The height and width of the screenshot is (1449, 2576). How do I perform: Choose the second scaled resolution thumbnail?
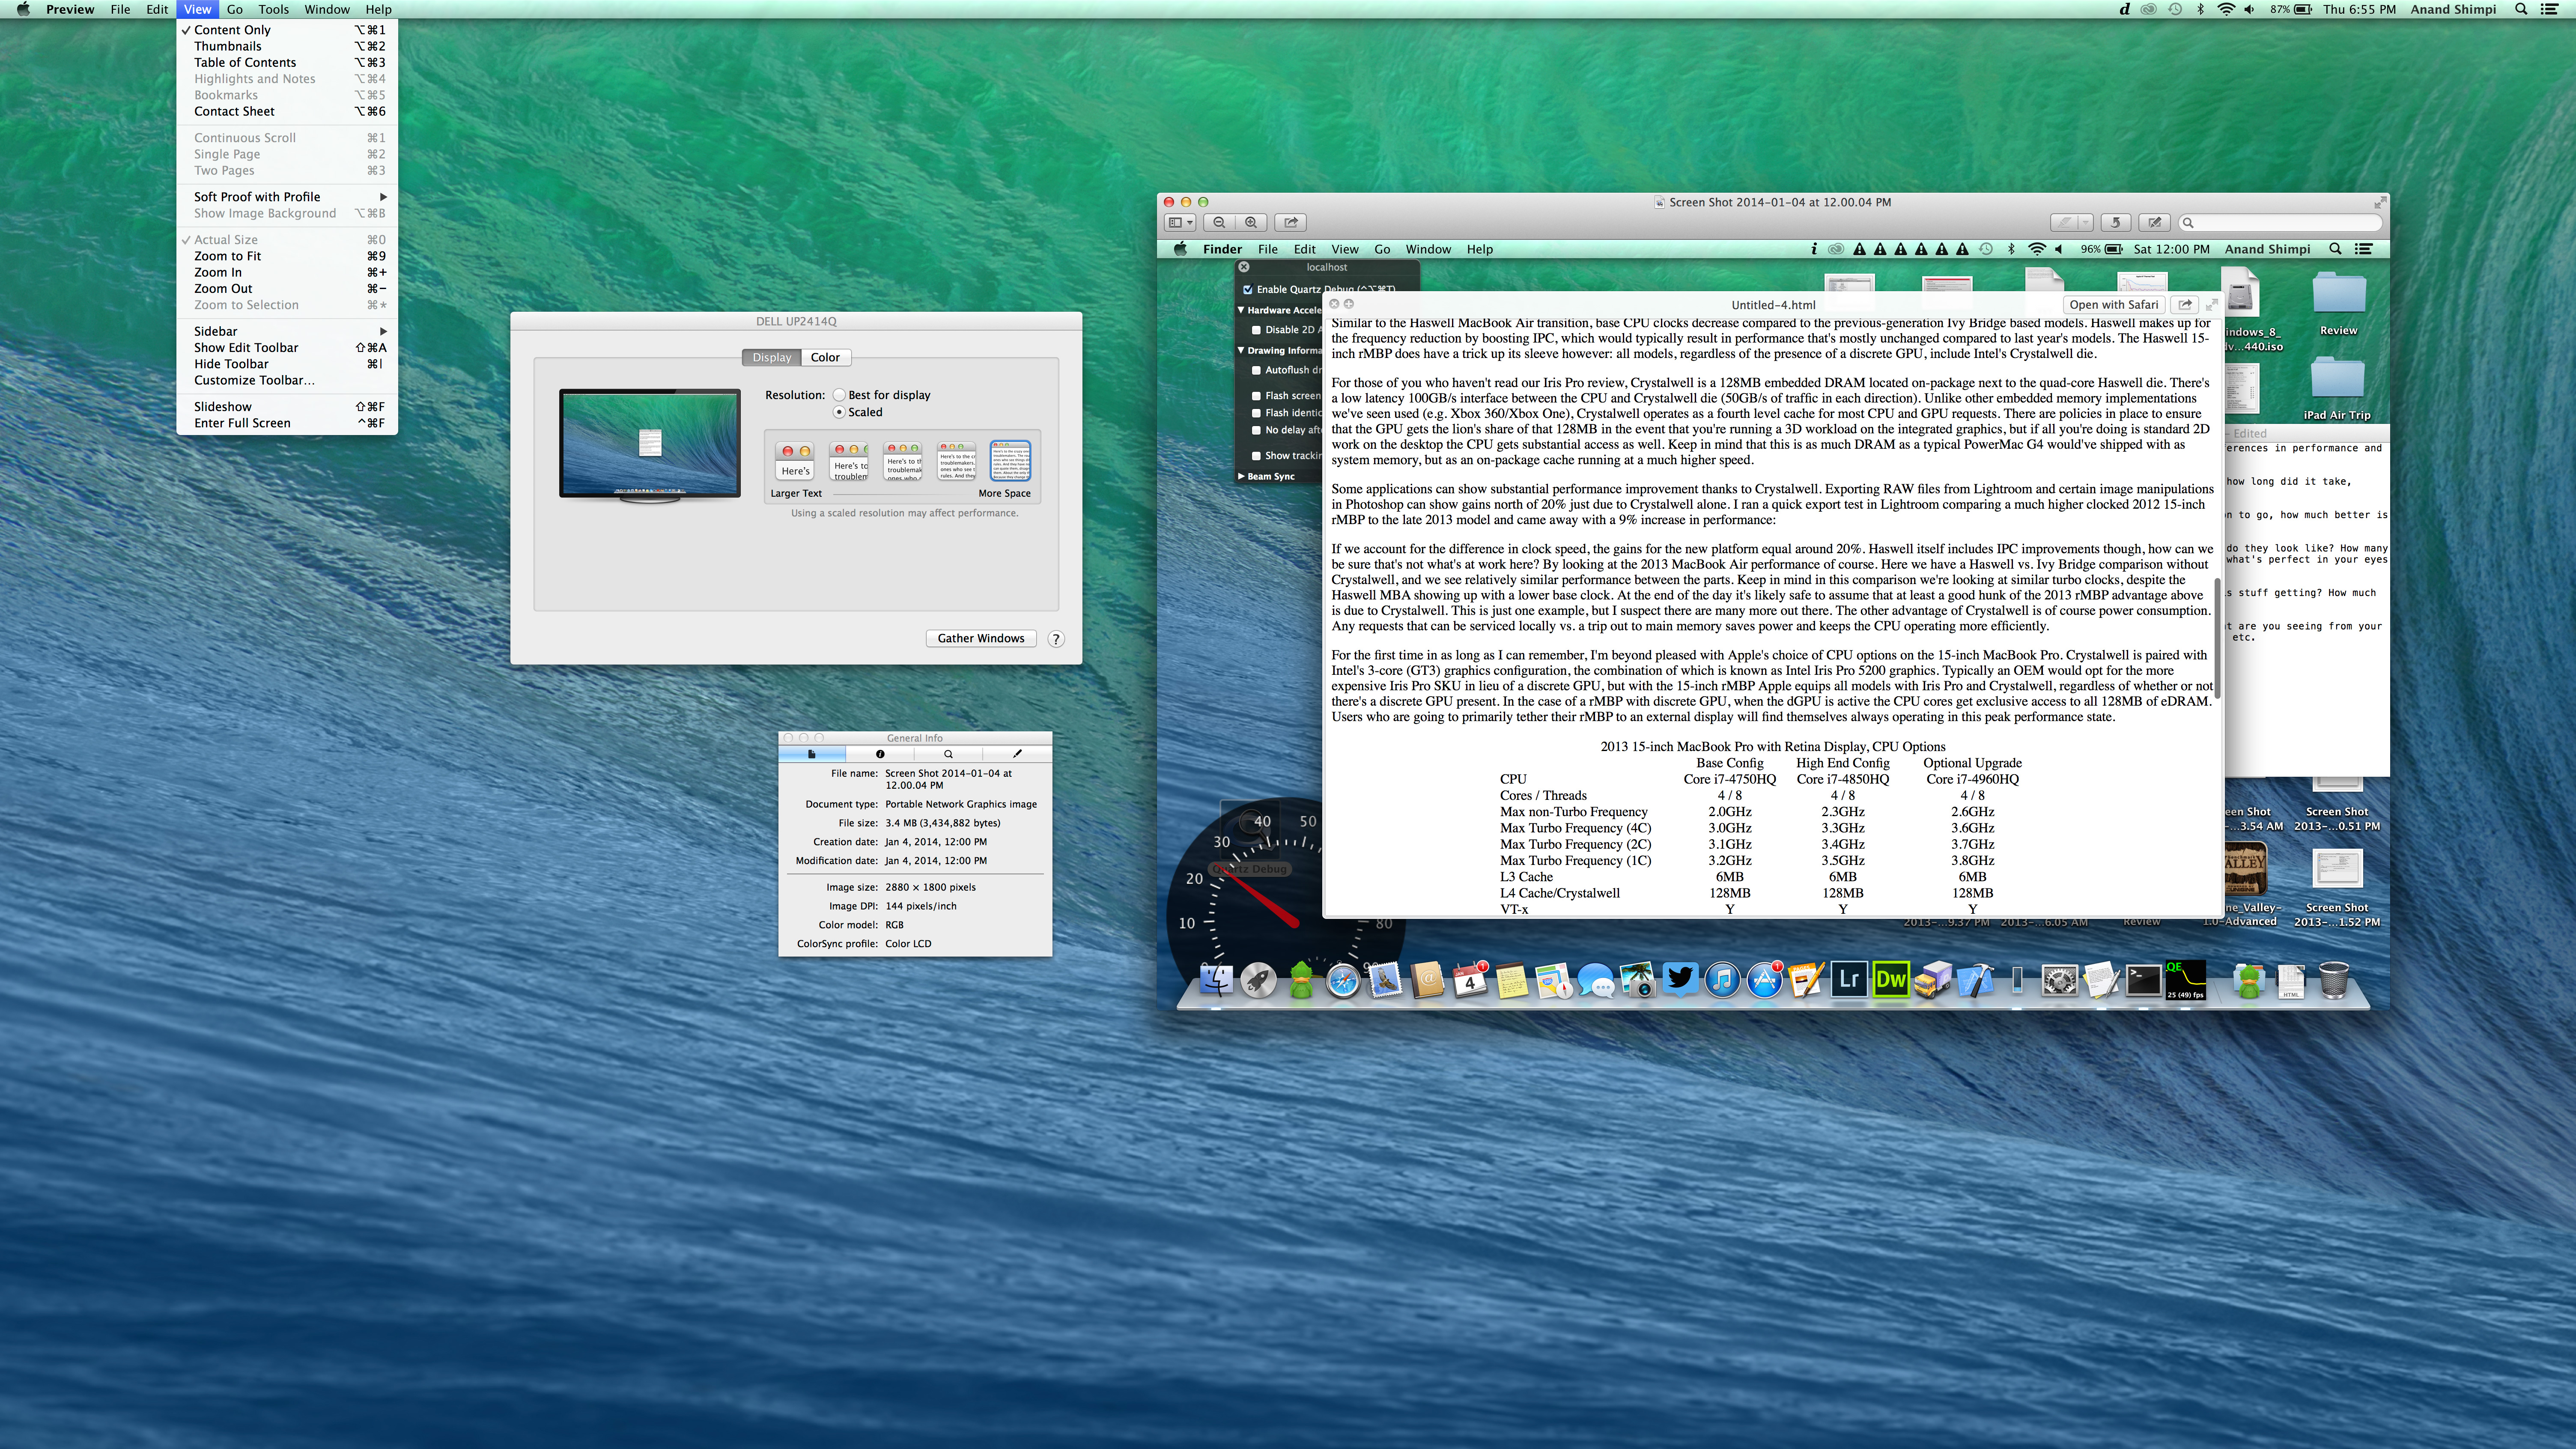pos(849,461)
